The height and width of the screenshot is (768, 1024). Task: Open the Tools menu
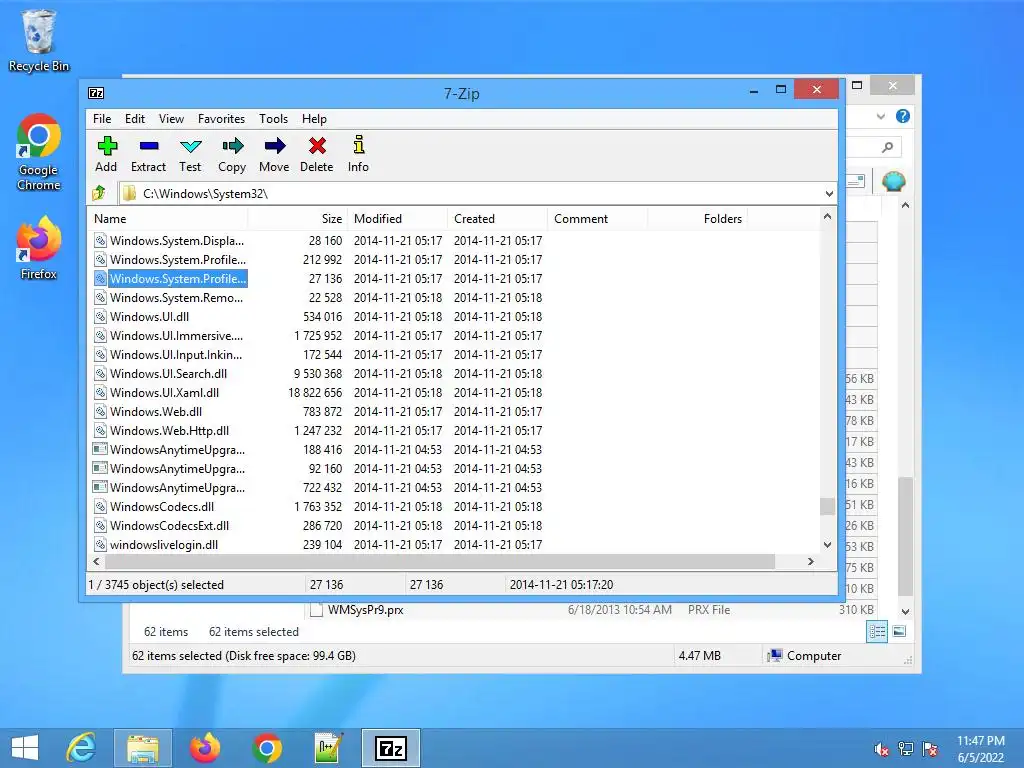pos(273,119)
